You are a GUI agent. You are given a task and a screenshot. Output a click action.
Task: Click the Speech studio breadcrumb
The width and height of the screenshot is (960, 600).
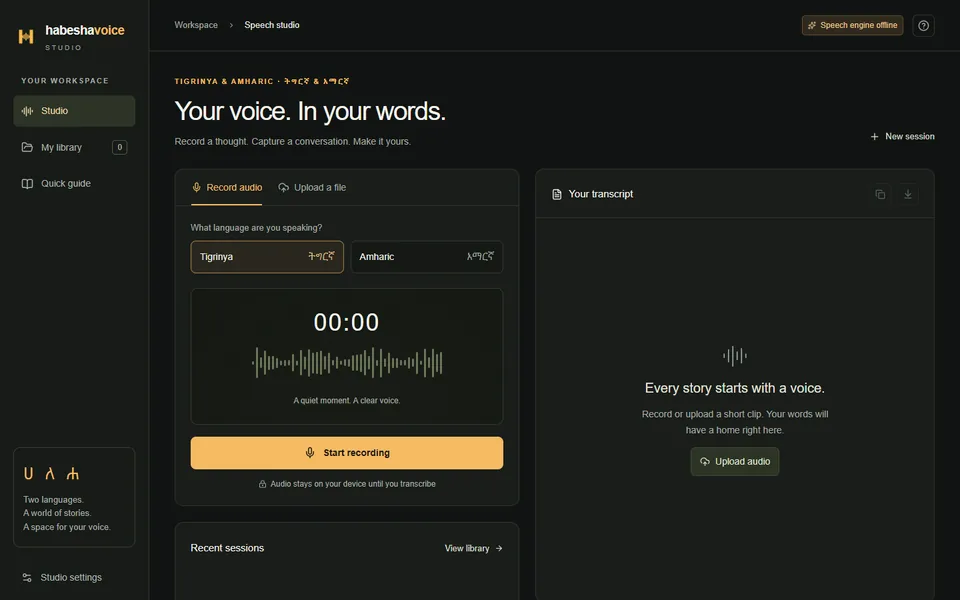[272, 25]
